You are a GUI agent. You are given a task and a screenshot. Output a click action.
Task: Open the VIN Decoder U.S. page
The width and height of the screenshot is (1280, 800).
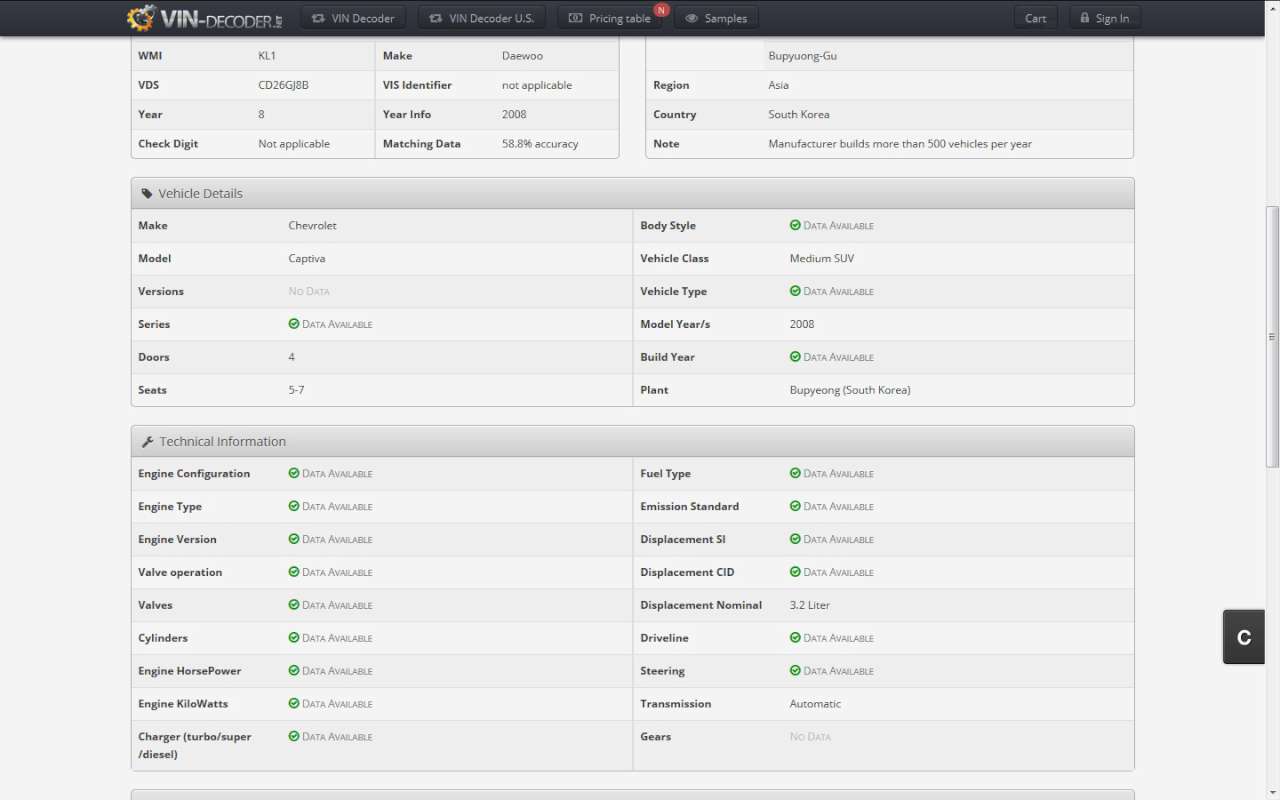[x=481, y=18]
